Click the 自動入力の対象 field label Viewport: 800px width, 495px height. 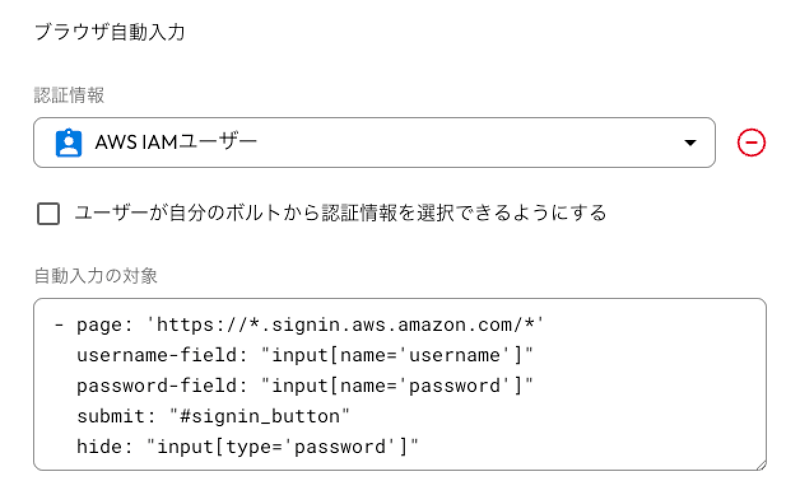click(95, 276)
